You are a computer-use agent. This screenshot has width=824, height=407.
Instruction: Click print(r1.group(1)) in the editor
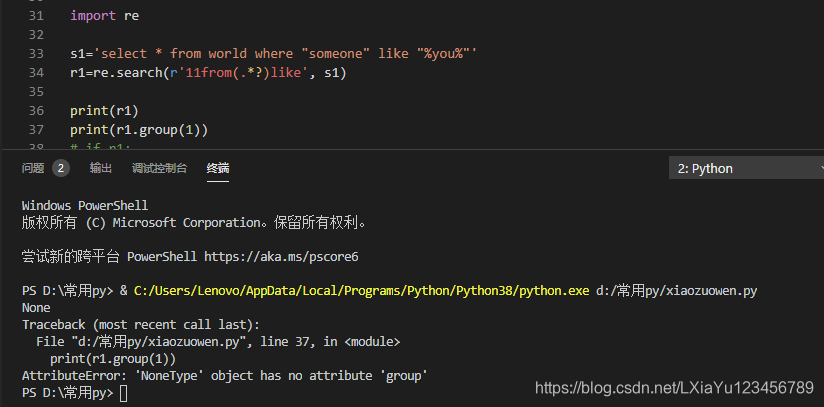coord(139,129)
